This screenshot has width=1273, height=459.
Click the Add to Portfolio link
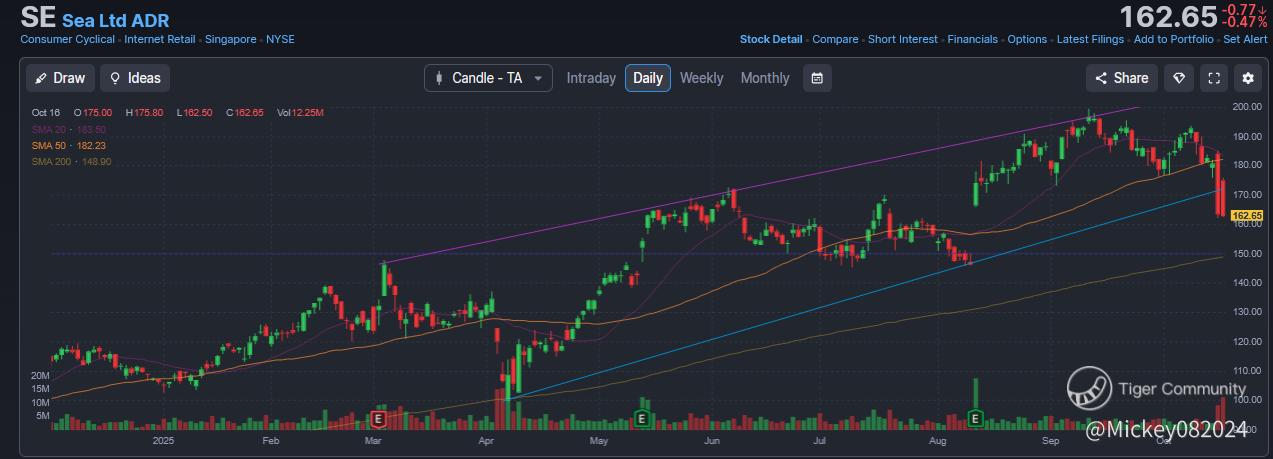click(1173, 39)
